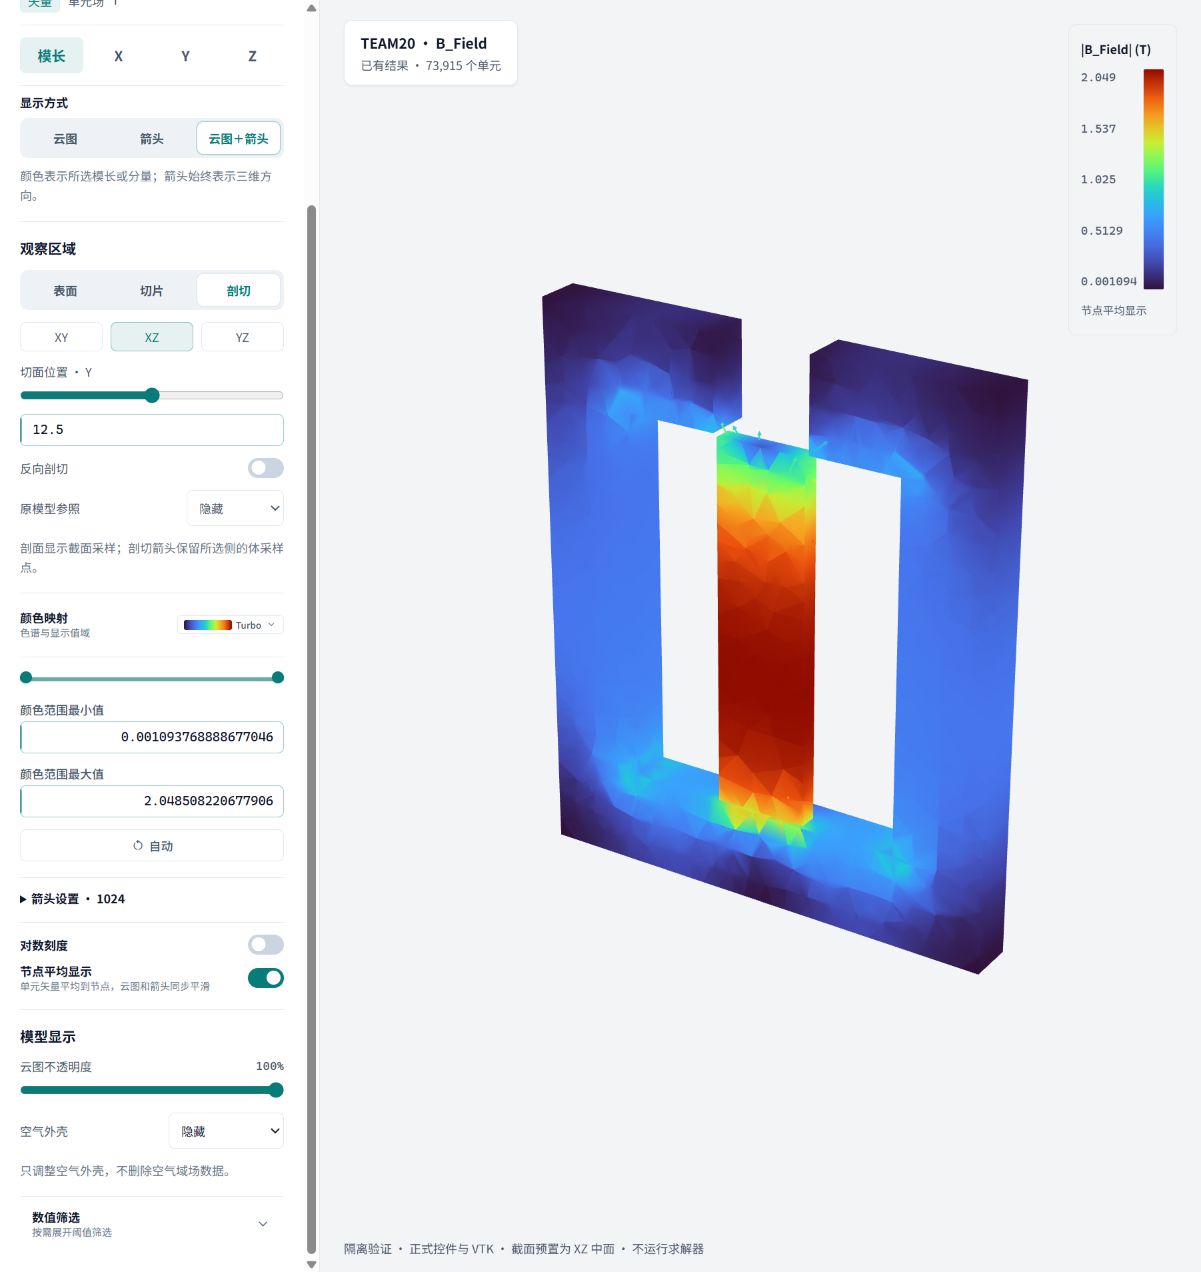Select the YZ plane button
Image resolution: width=1201 pixels, height=1272 pixels.
tap(242, 337)
